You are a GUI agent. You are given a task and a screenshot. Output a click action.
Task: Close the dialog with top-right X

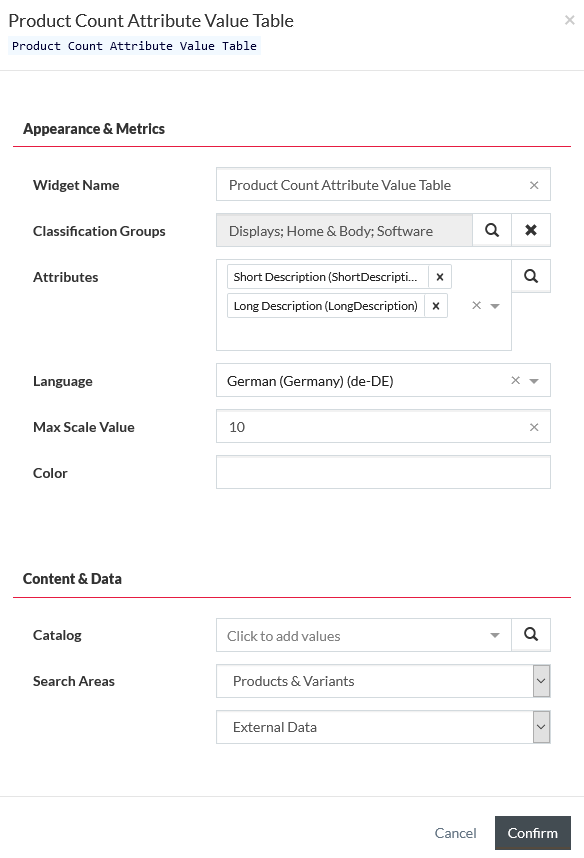tap(570, 20)
